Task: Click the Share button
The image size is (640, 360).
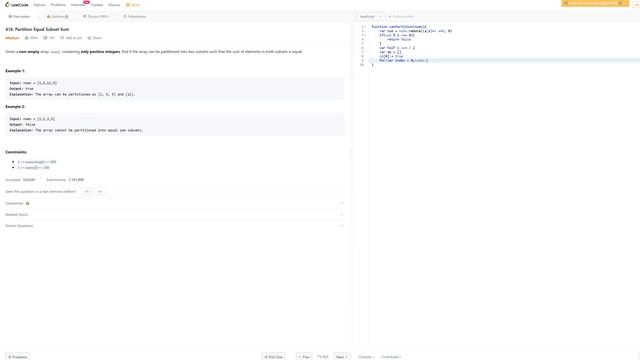Action: [95, 38]
